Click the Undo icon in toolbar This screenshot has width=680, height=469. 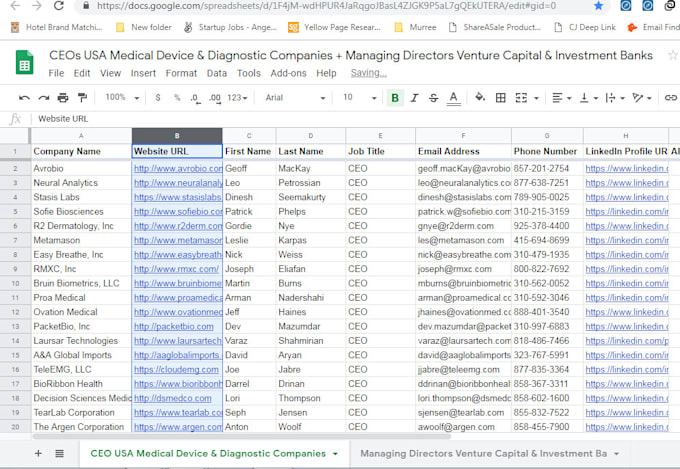24,98
